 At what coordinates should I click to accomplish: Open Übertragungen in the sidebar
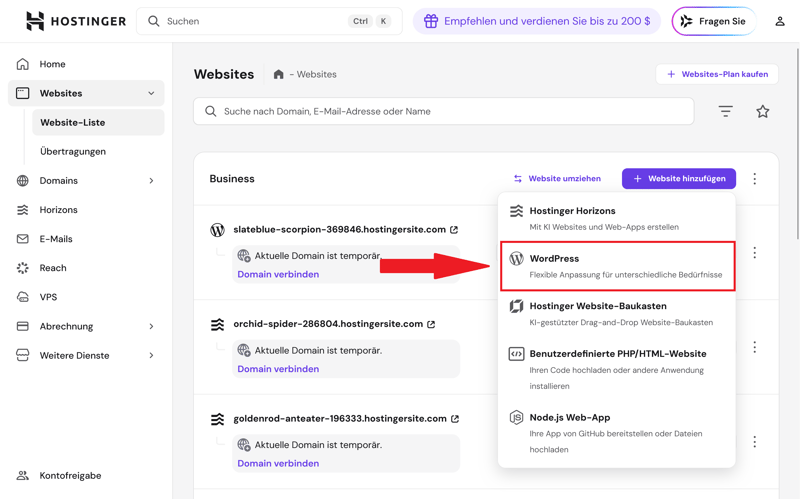point(73,152)
